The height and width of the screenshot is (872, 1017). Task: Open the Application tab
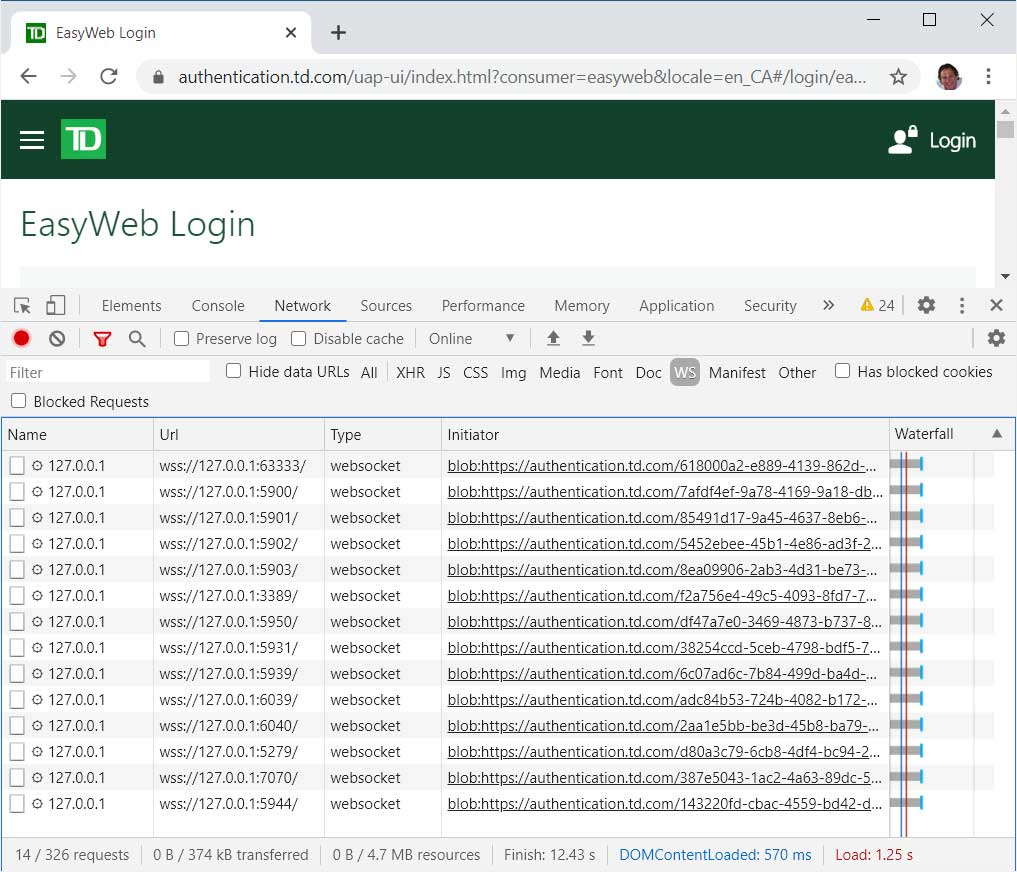click(x=676, y=306)
